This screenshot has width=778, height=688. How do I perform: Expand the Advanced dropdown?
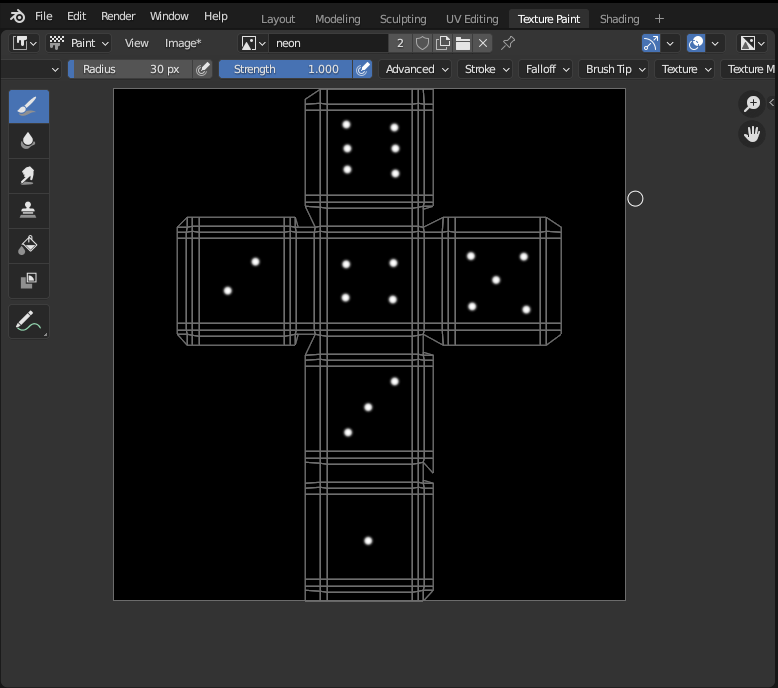(416, 69)
